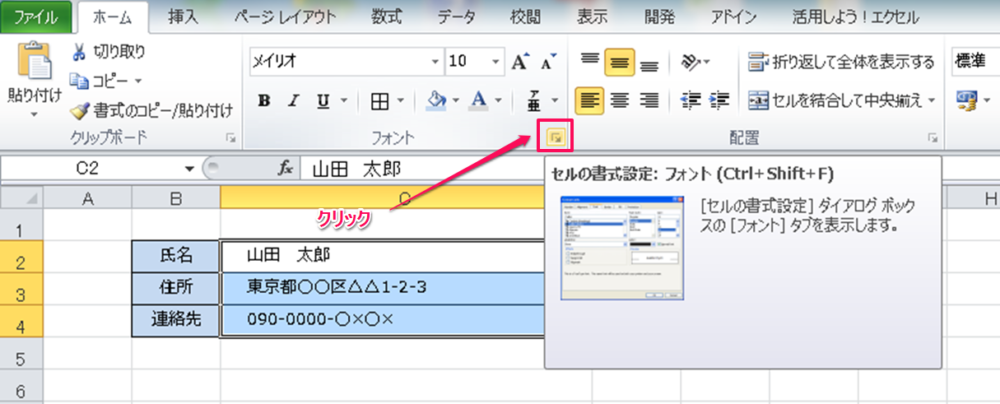Click the fill color paint bucket
The image size is (1000, 404).
pyautogui.click(x=436, y=100)
